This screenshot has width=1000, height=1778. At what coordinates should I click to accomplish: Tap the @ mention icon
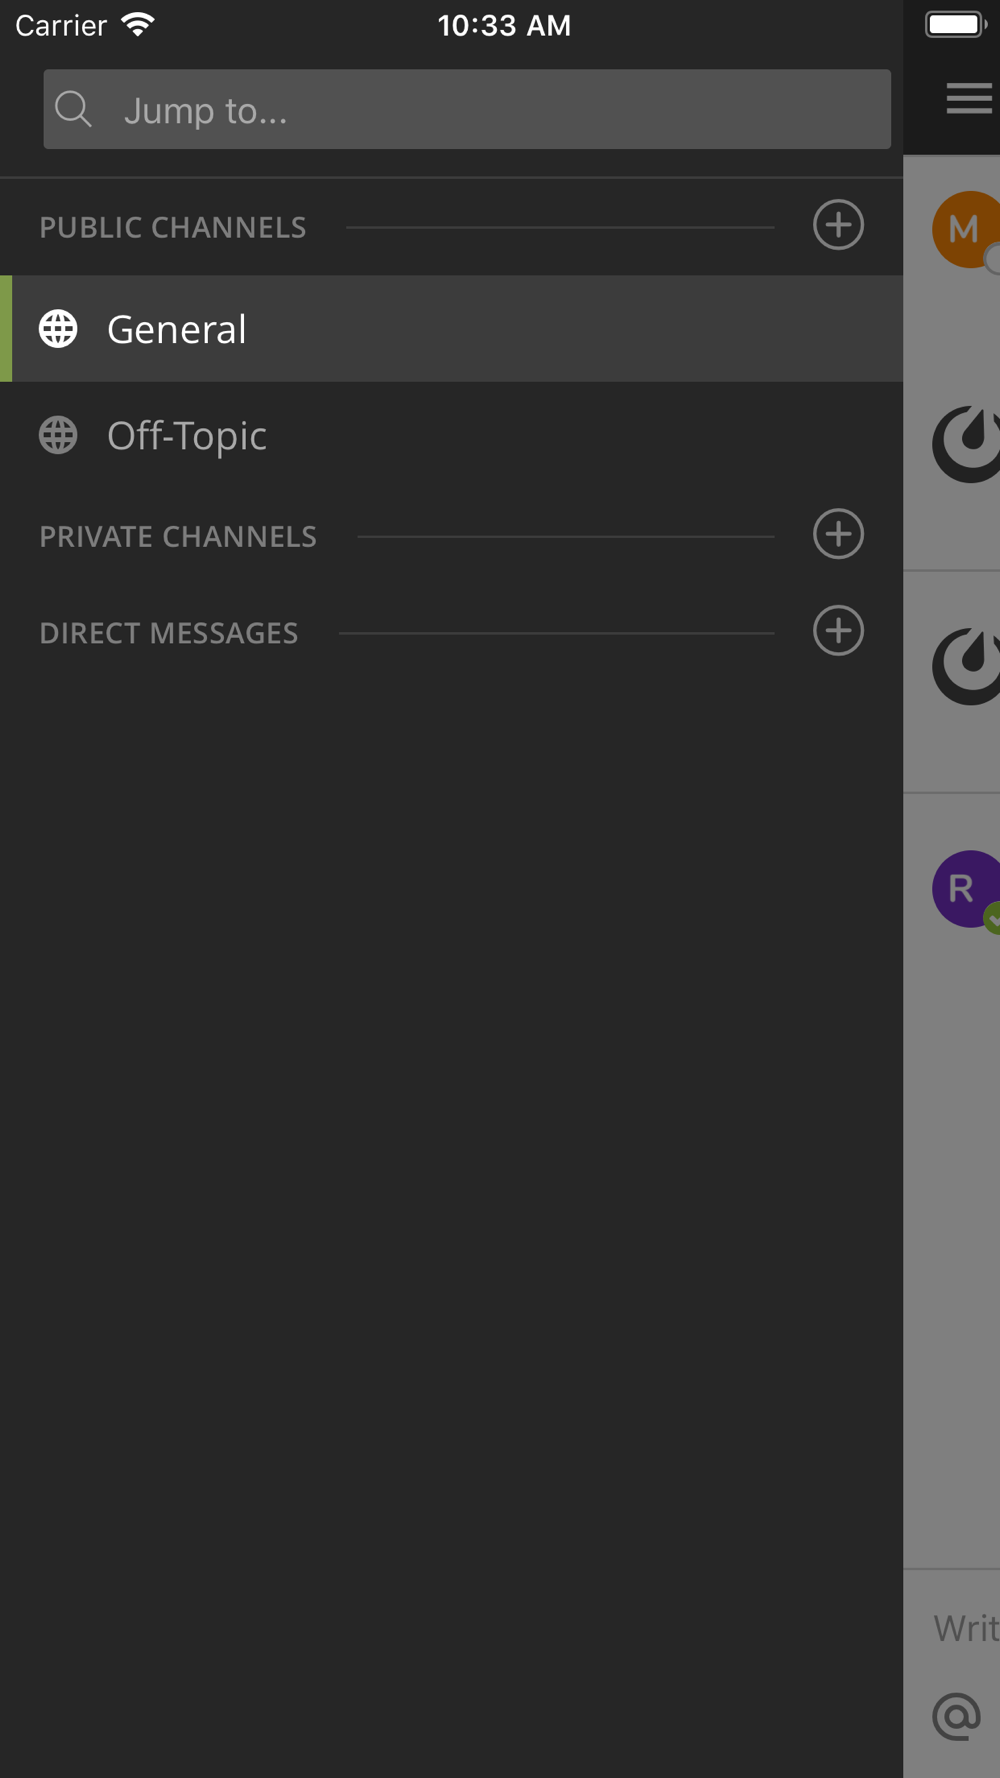(957, 1716)
